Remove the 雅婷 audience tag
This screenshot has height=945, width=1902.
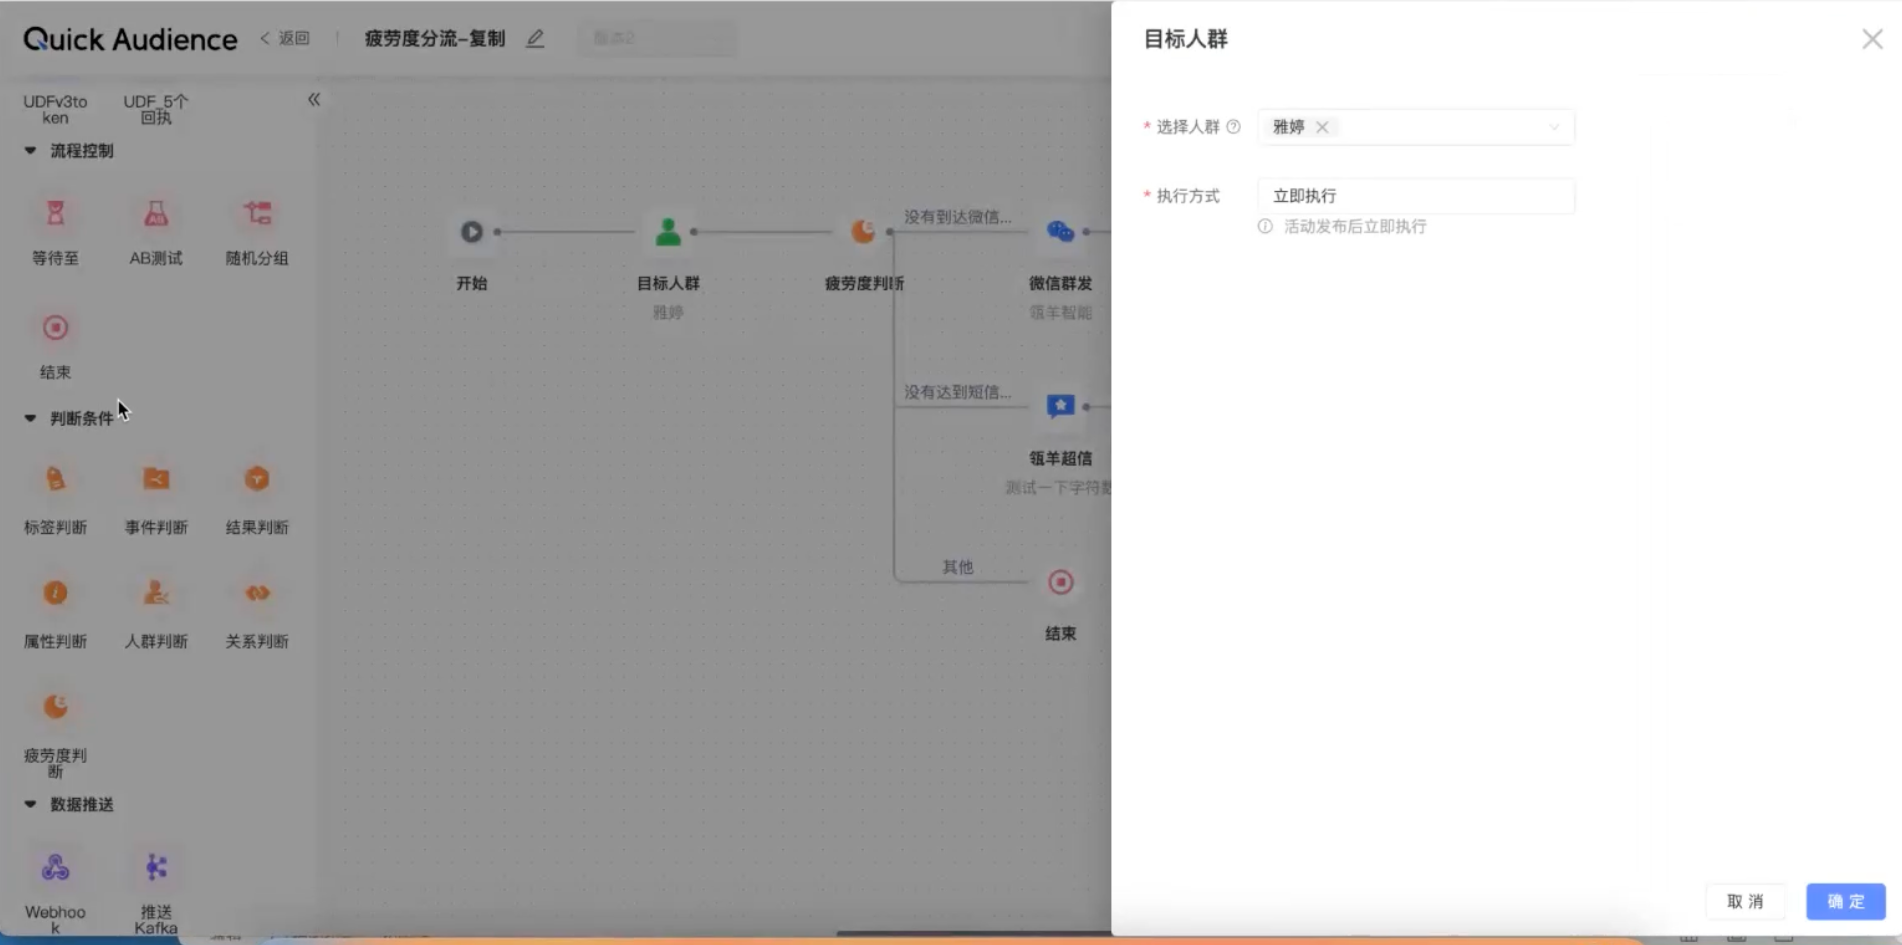tap(1322, 127)
